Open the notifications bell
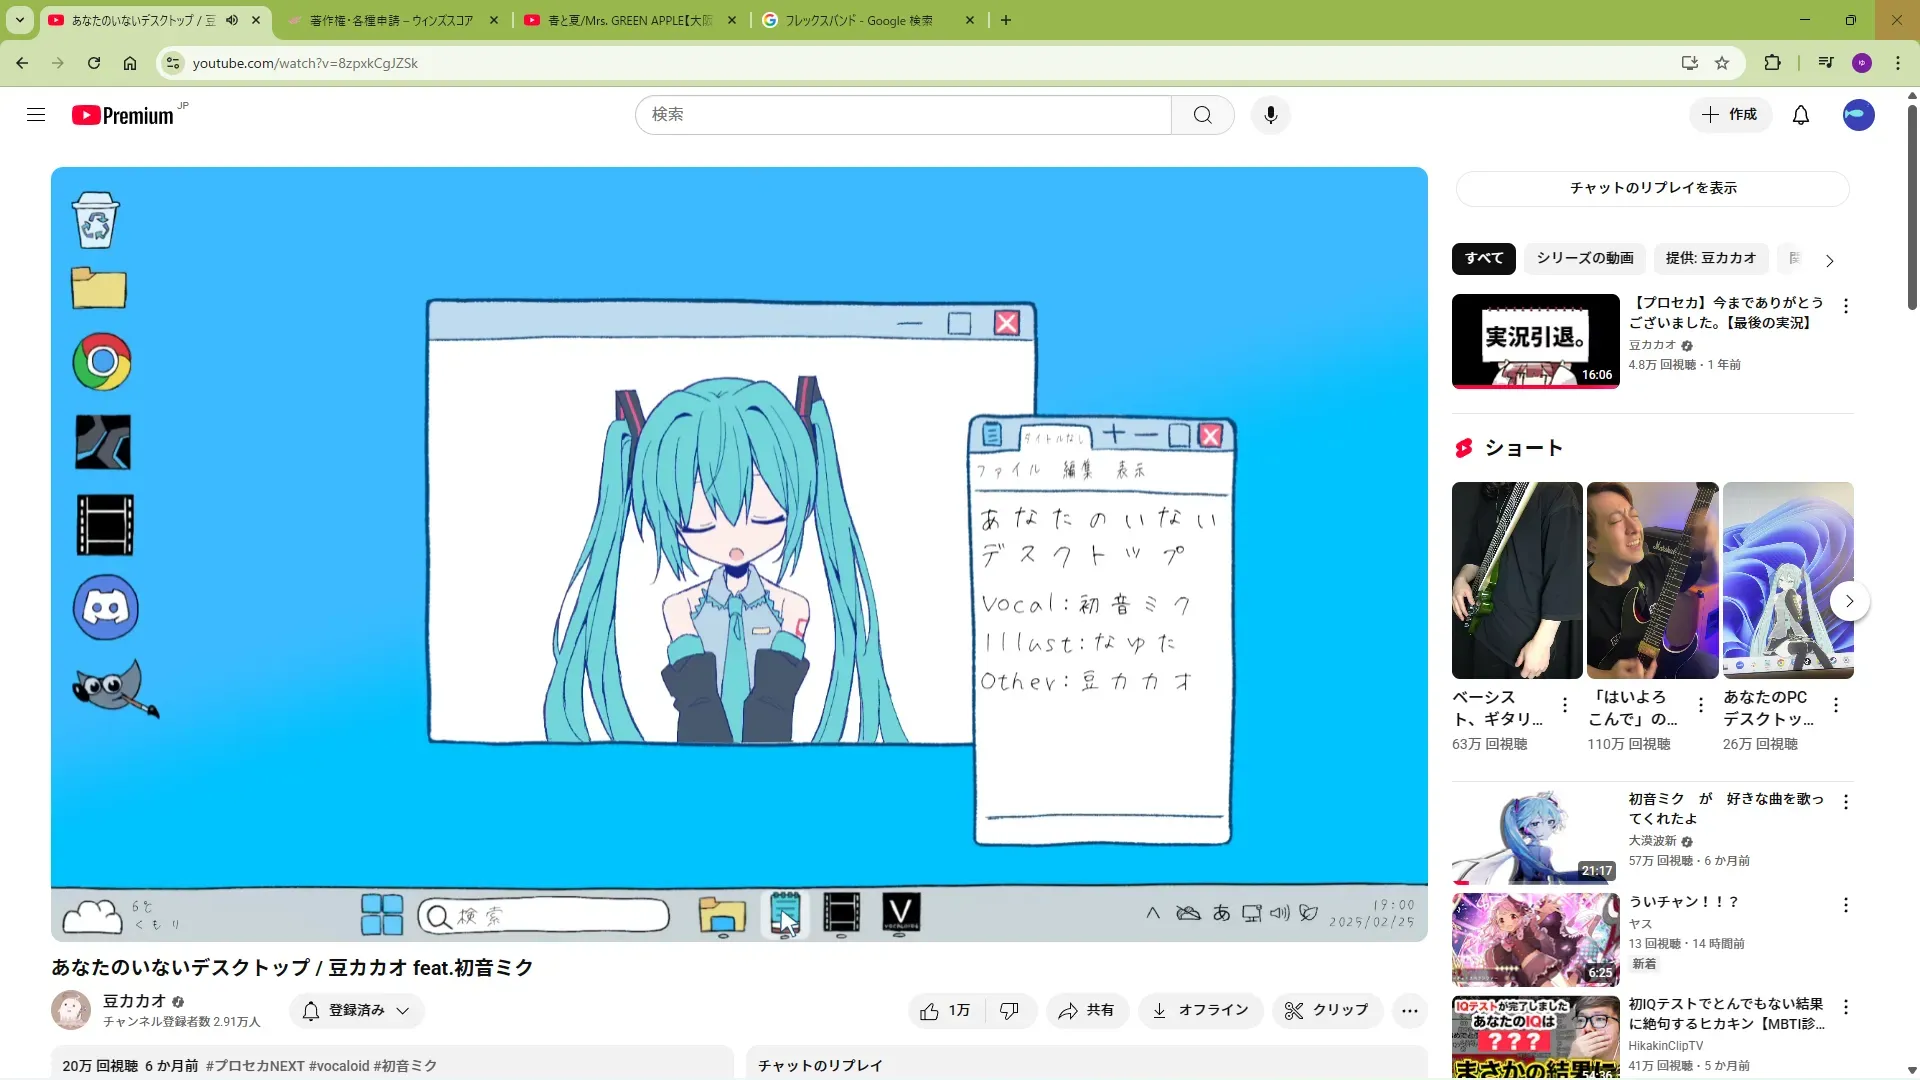Image resolution: width=1920 pixels, height=1080 pixels. (1800, 115)
